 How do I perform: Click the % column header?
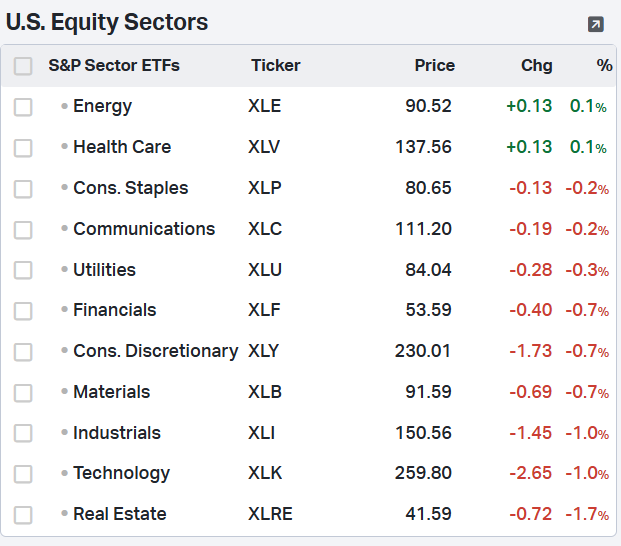(x=604, y=65)
